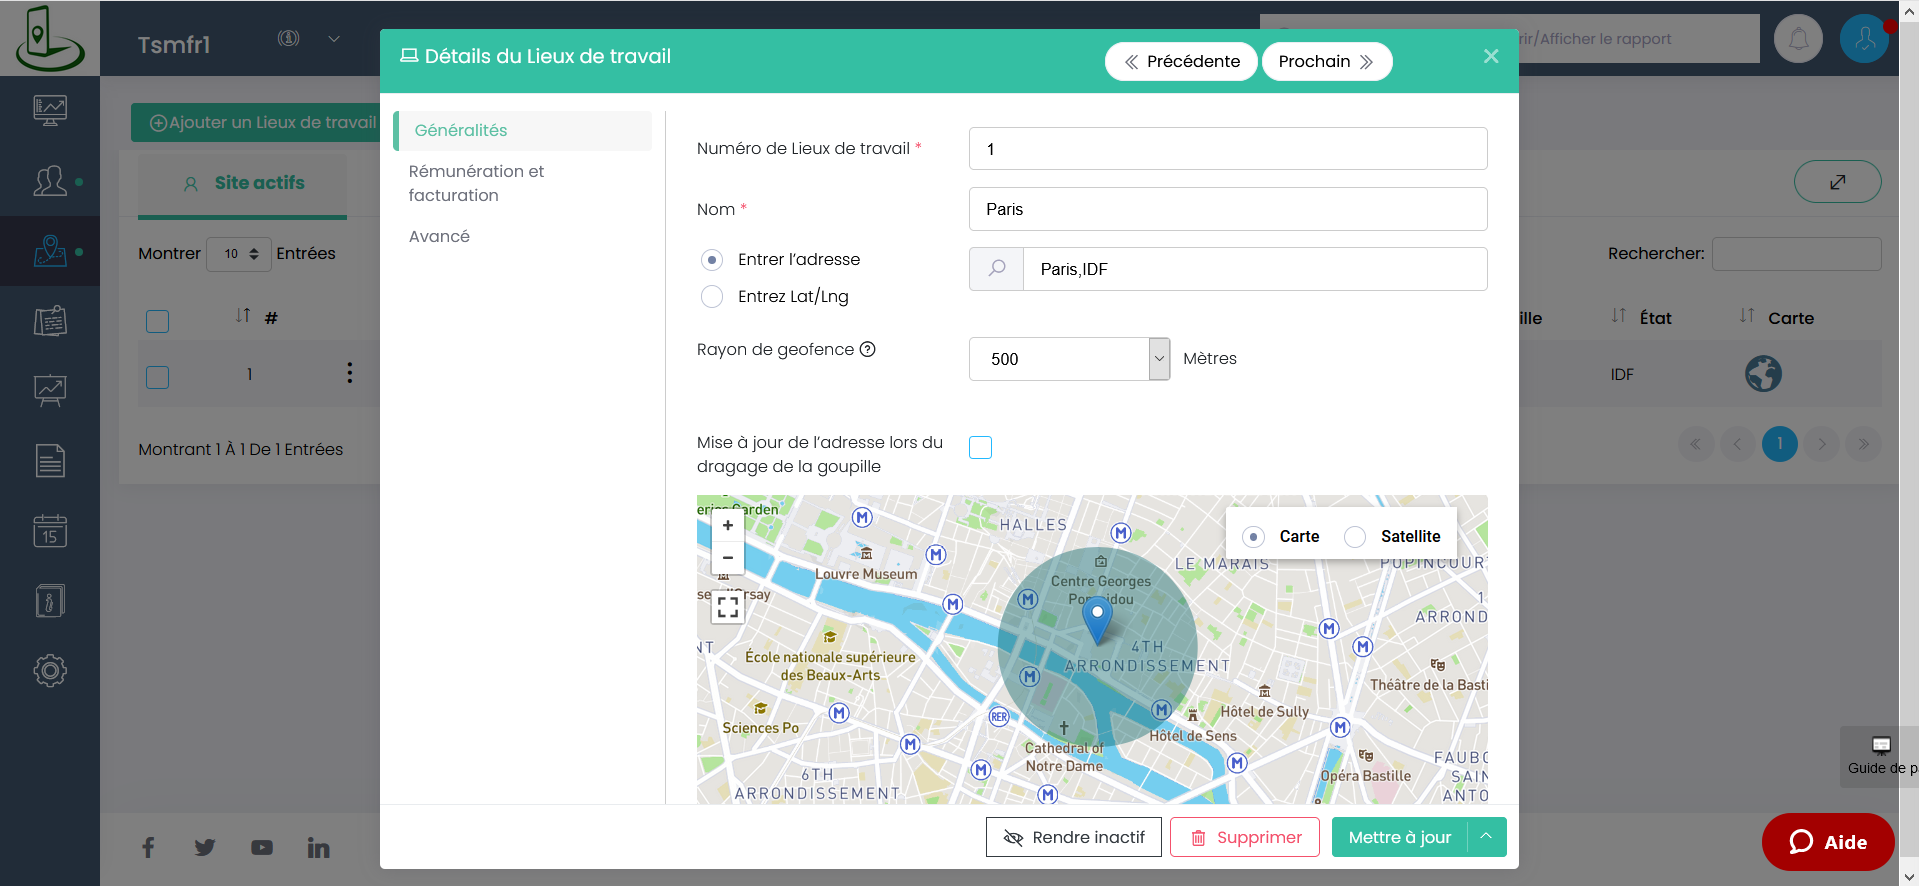Image resolution: width=1919 pixels, height=886 pixels.
Task: Click the address field with Paris,IDF
Action: 1255,269
